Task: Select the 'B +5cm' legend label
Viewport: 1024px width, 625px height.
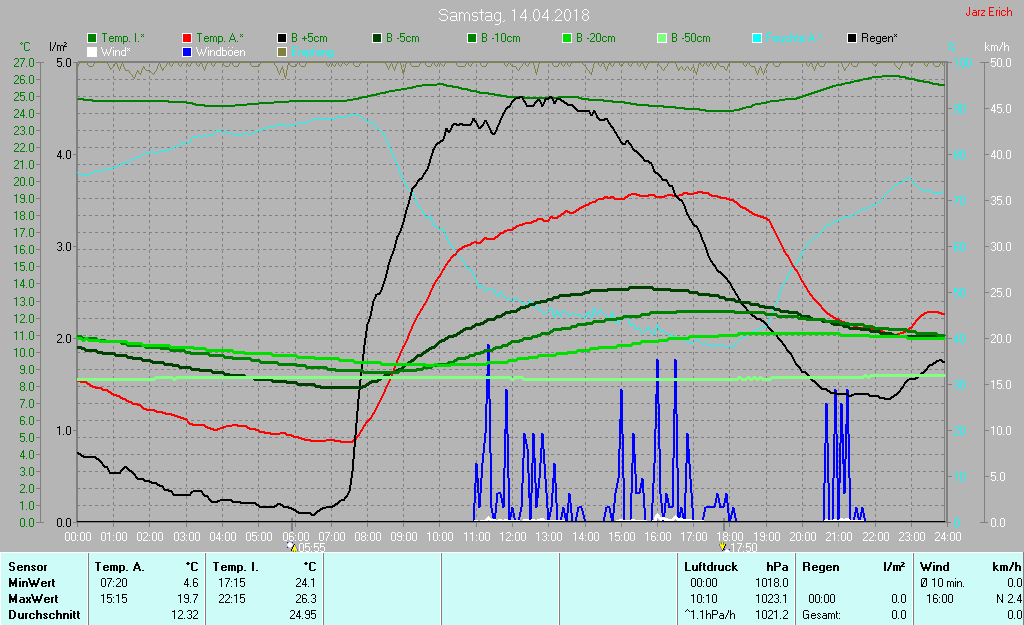Action: (x=310, y=38)
